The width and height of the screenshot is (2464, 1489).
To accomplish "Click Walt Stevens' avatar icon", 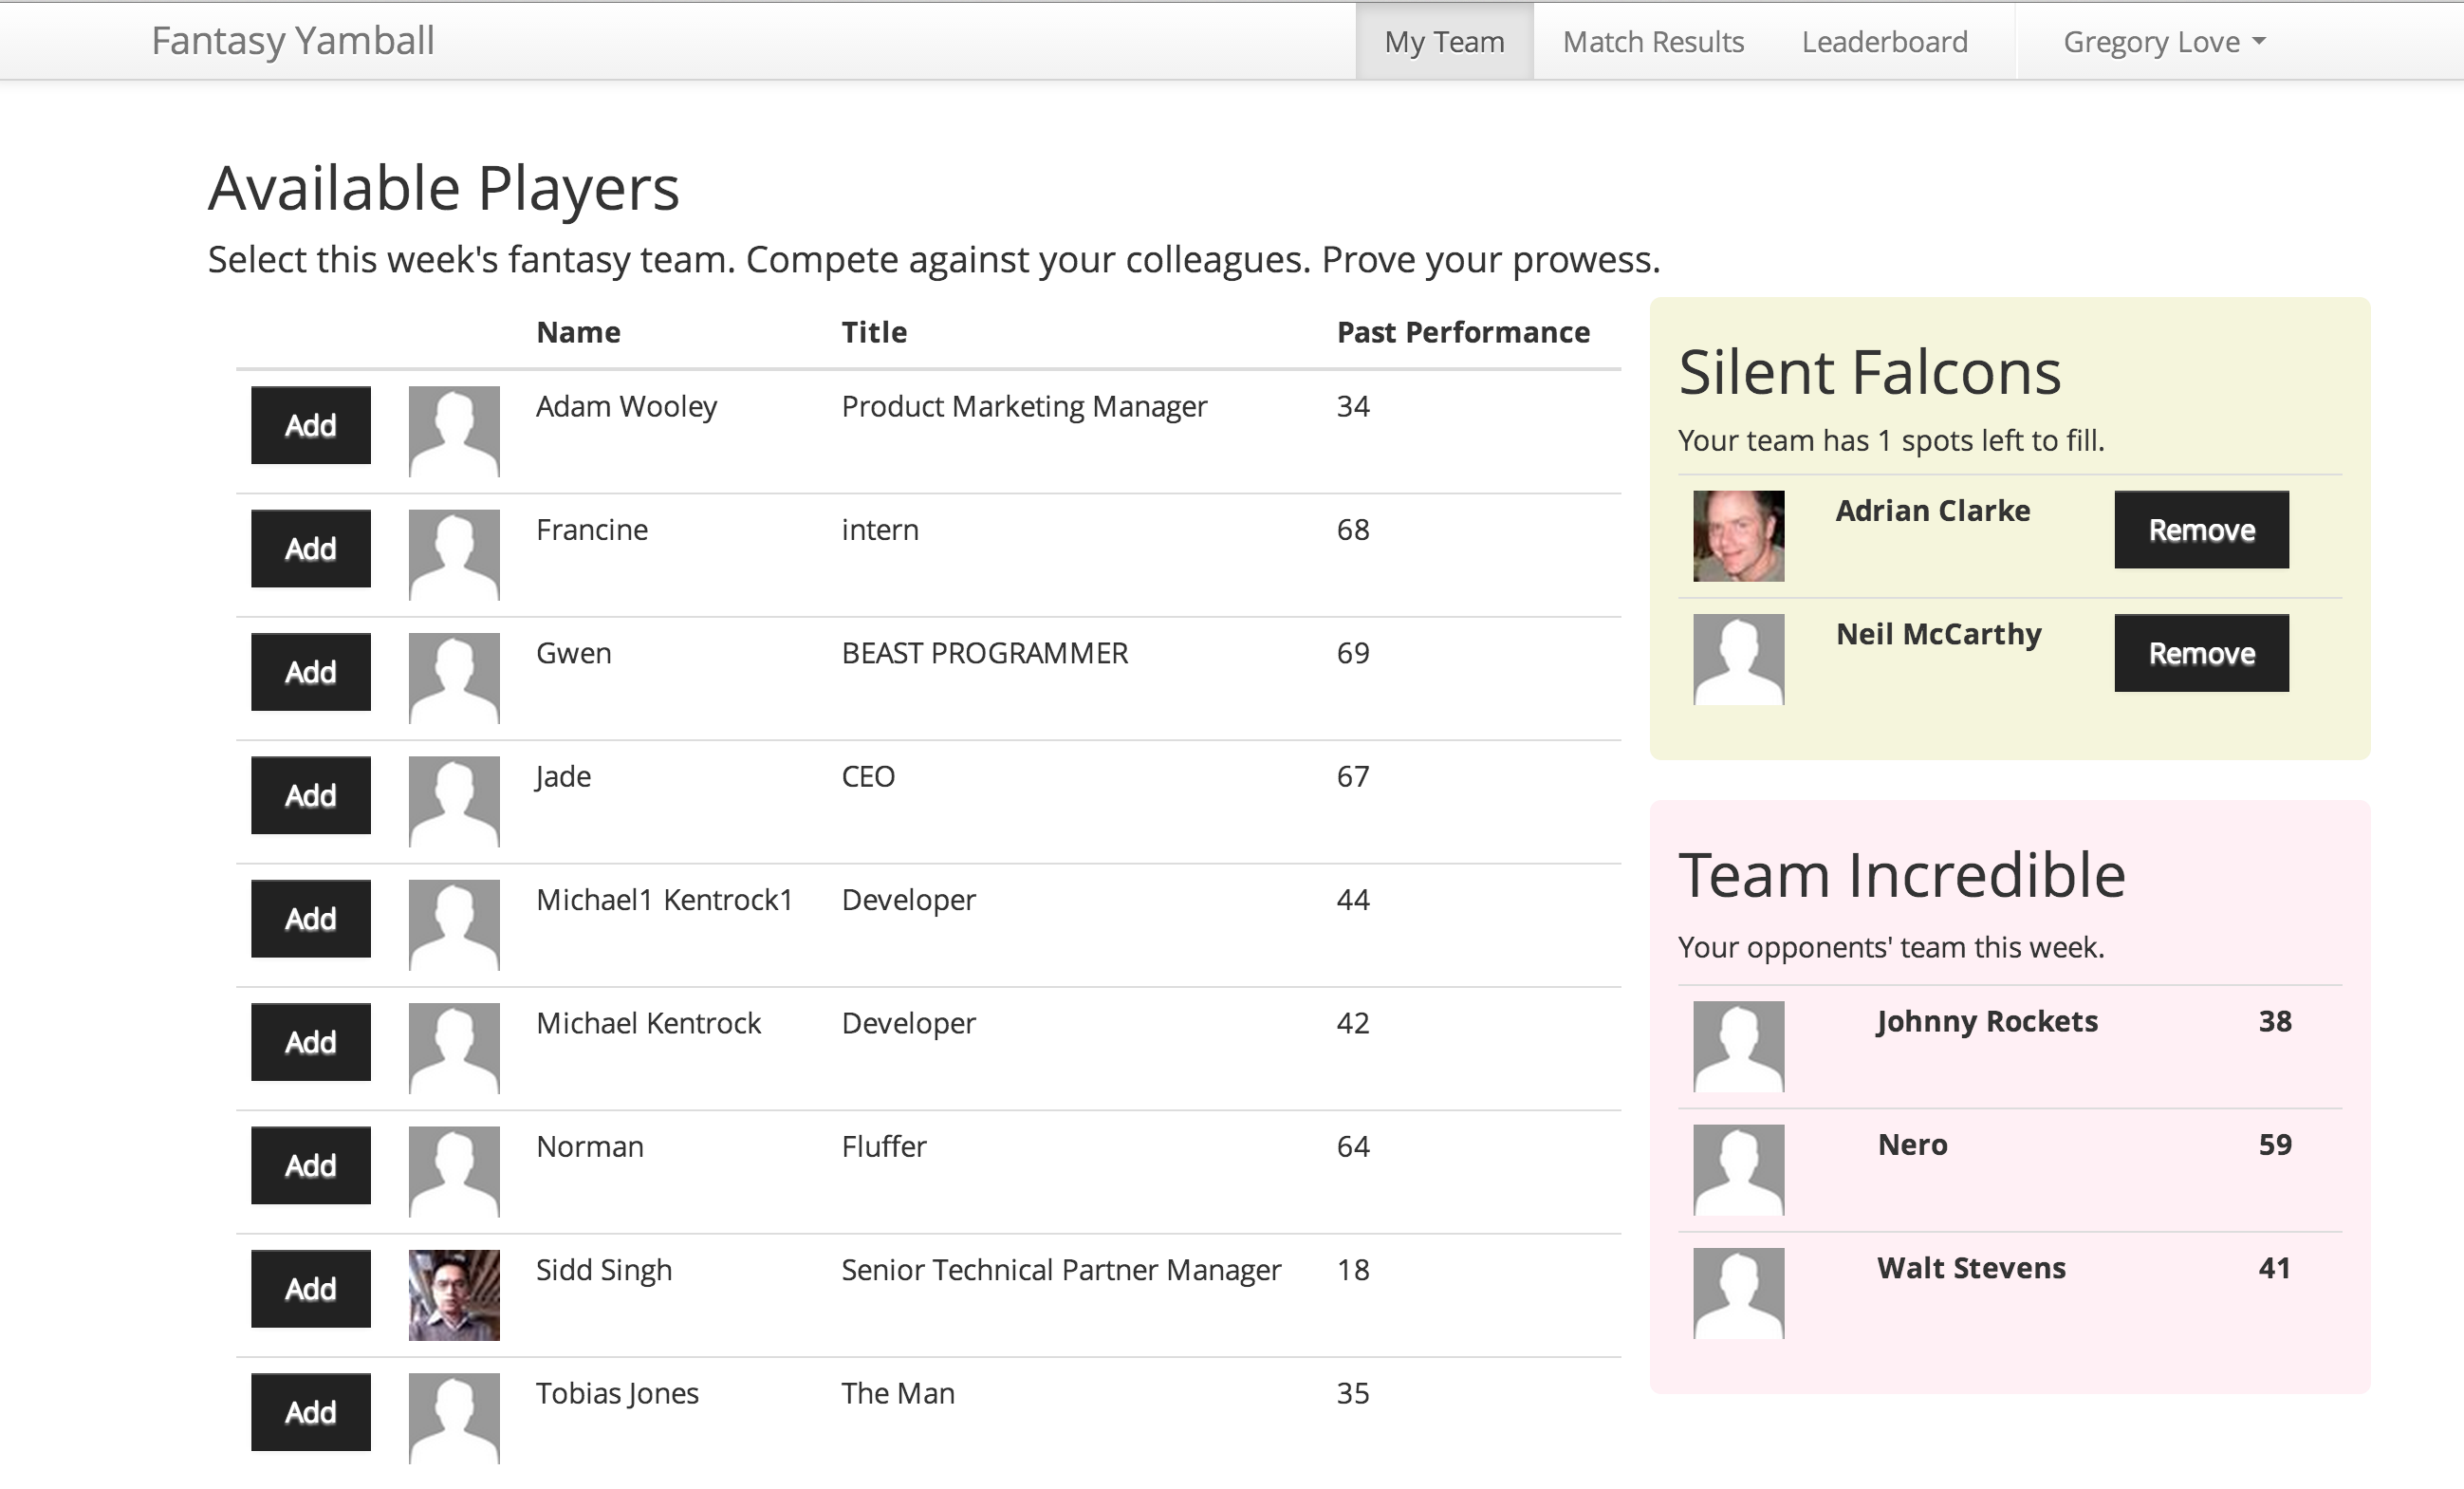I will 1738,1293.
